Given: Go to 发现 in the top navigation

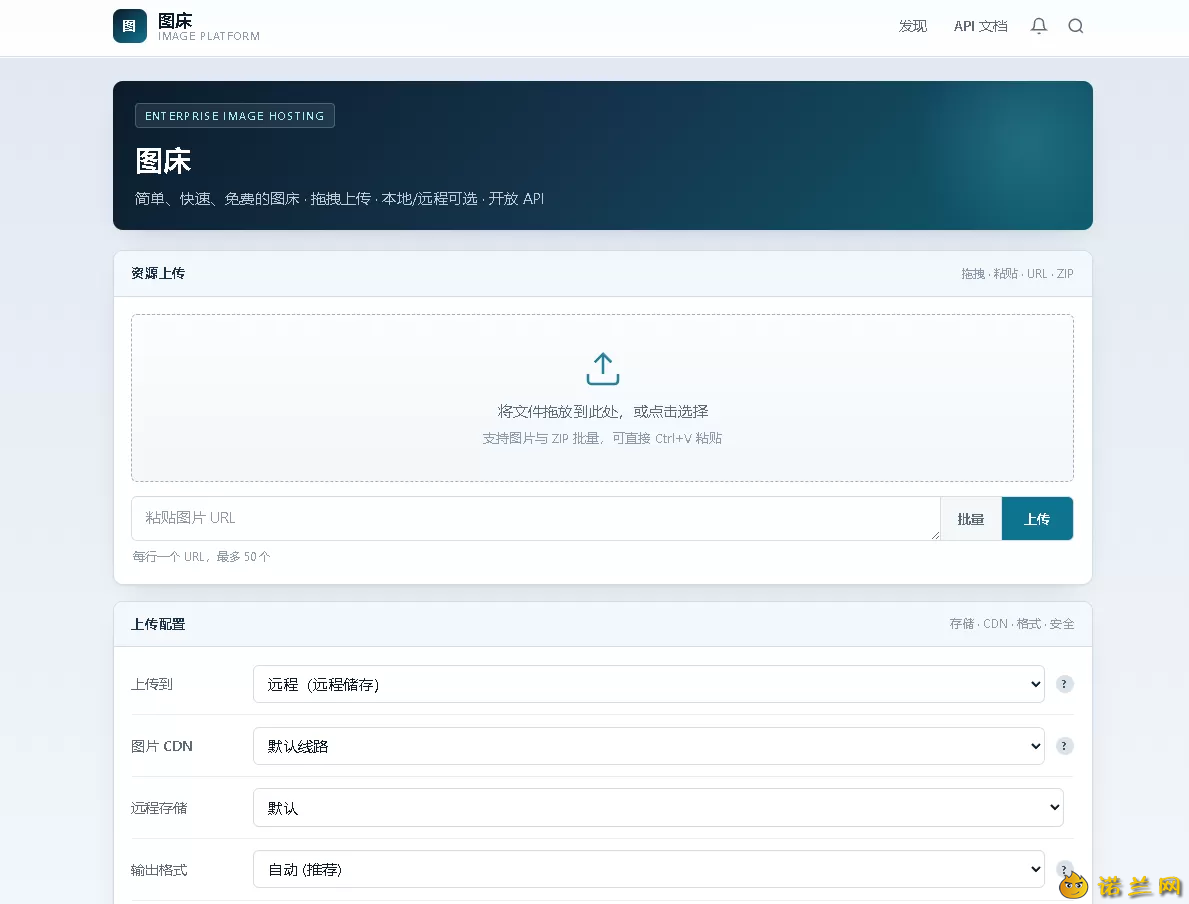Looking at the screenshot, I should [x=913, y=27].
